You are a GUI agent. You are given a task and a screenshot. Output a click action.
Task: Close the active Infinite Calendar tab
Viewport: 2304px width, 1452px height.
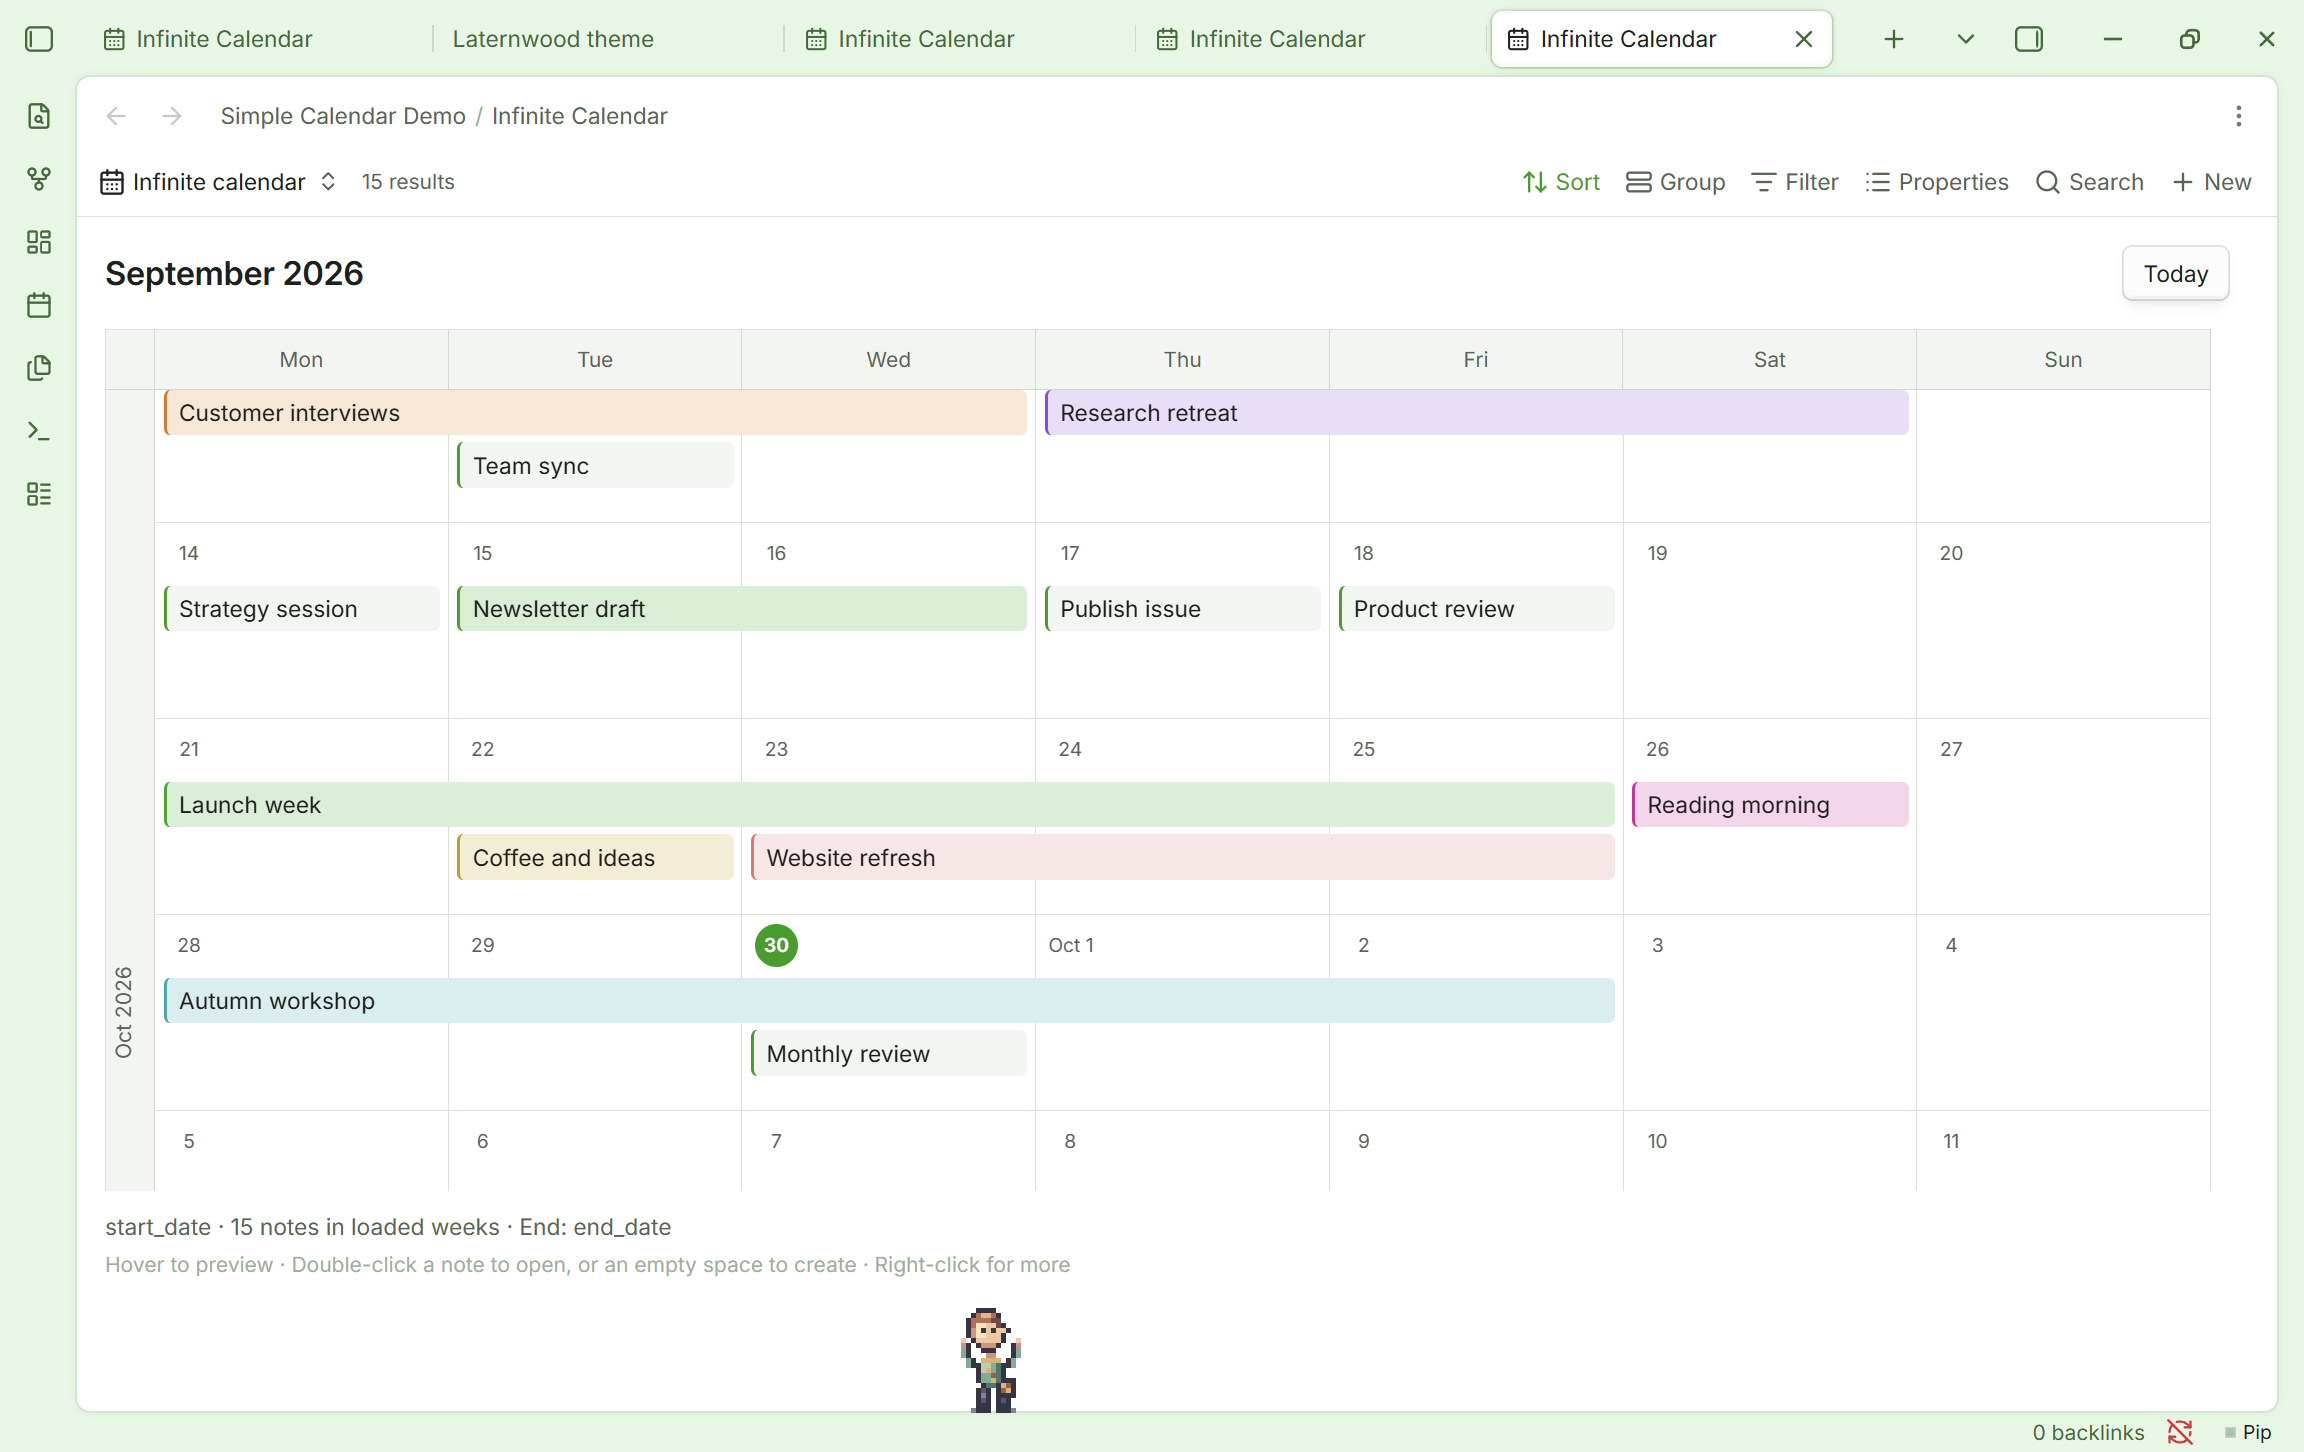(x=1804, y=39)
